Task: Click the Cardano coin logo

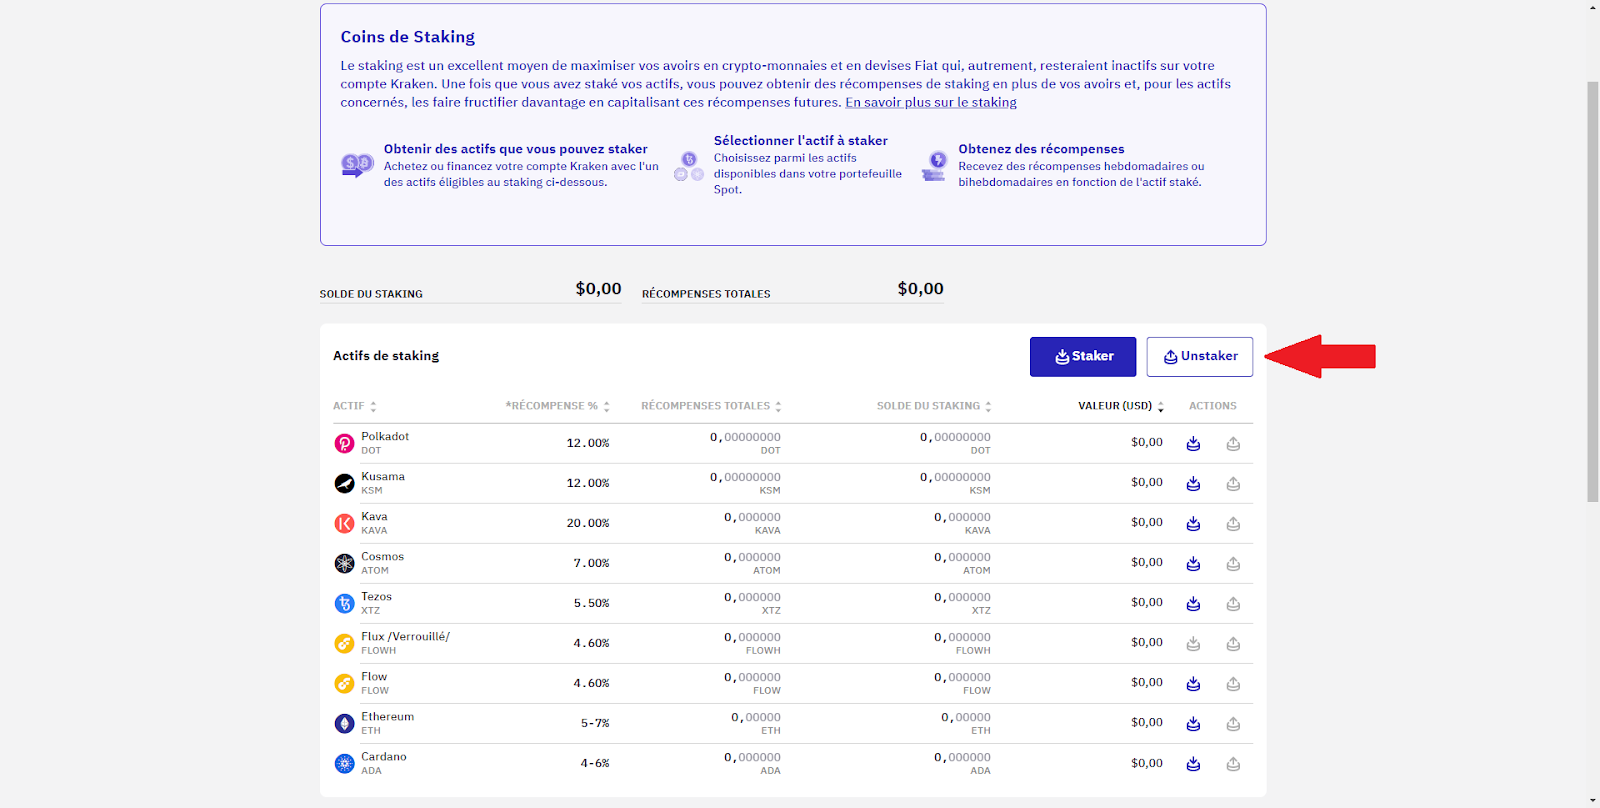Action: (x=344, y=763)
